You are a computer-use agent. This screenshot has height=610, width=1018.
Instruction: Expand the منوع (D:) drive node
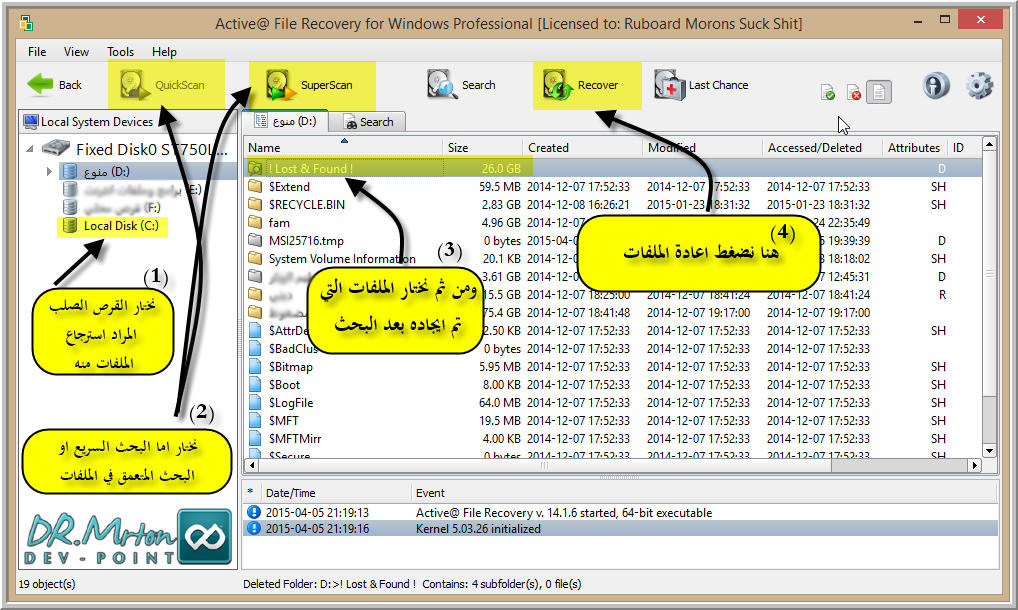[49, 171]
